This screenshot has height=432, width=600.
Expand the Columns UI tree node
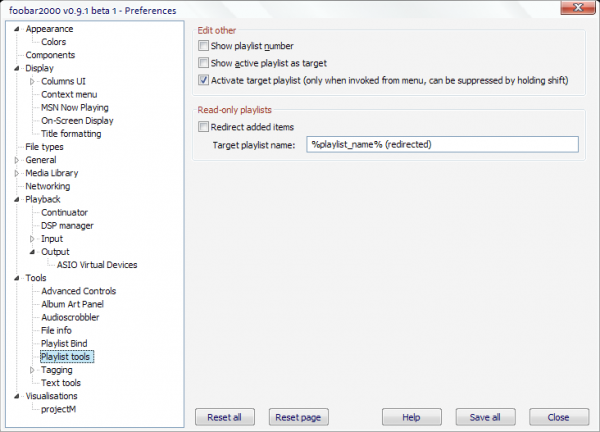click(x=32, y=81)
